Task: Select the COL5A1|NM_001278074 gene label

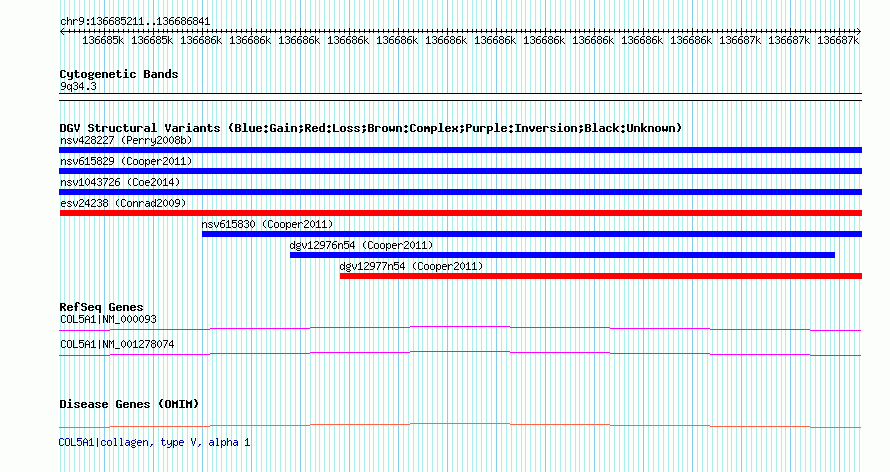Action: pos(117,344)
